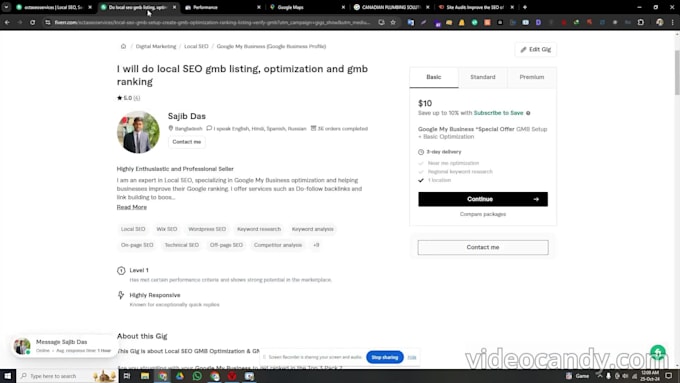Select the Premium package tab
The image size is (680, 383).
pyautogui.click(x=532, y=77)
